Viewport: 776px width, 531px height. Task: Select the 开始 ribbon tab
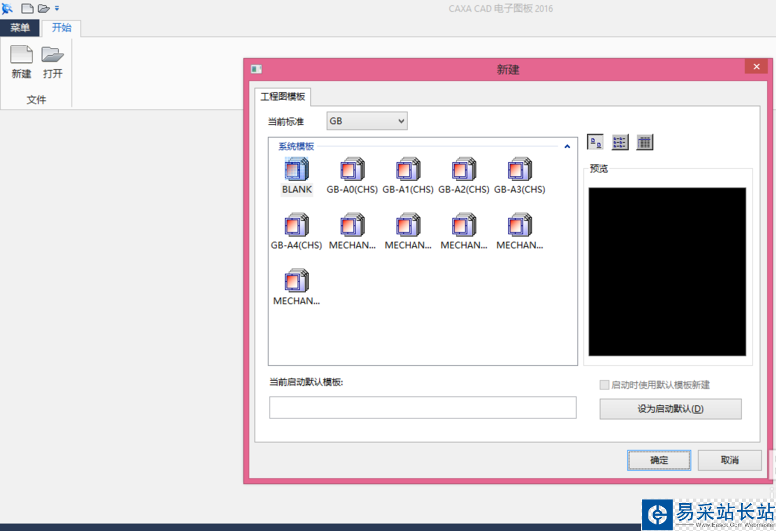pos(61,28)
